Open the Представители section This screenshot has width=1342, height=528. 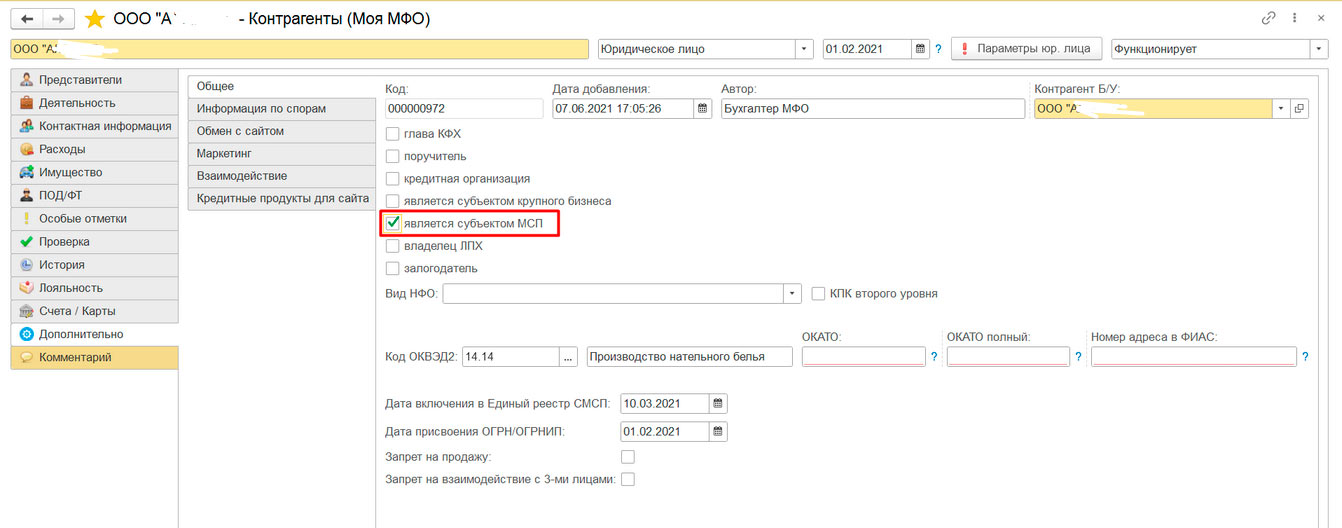point(94,80)
